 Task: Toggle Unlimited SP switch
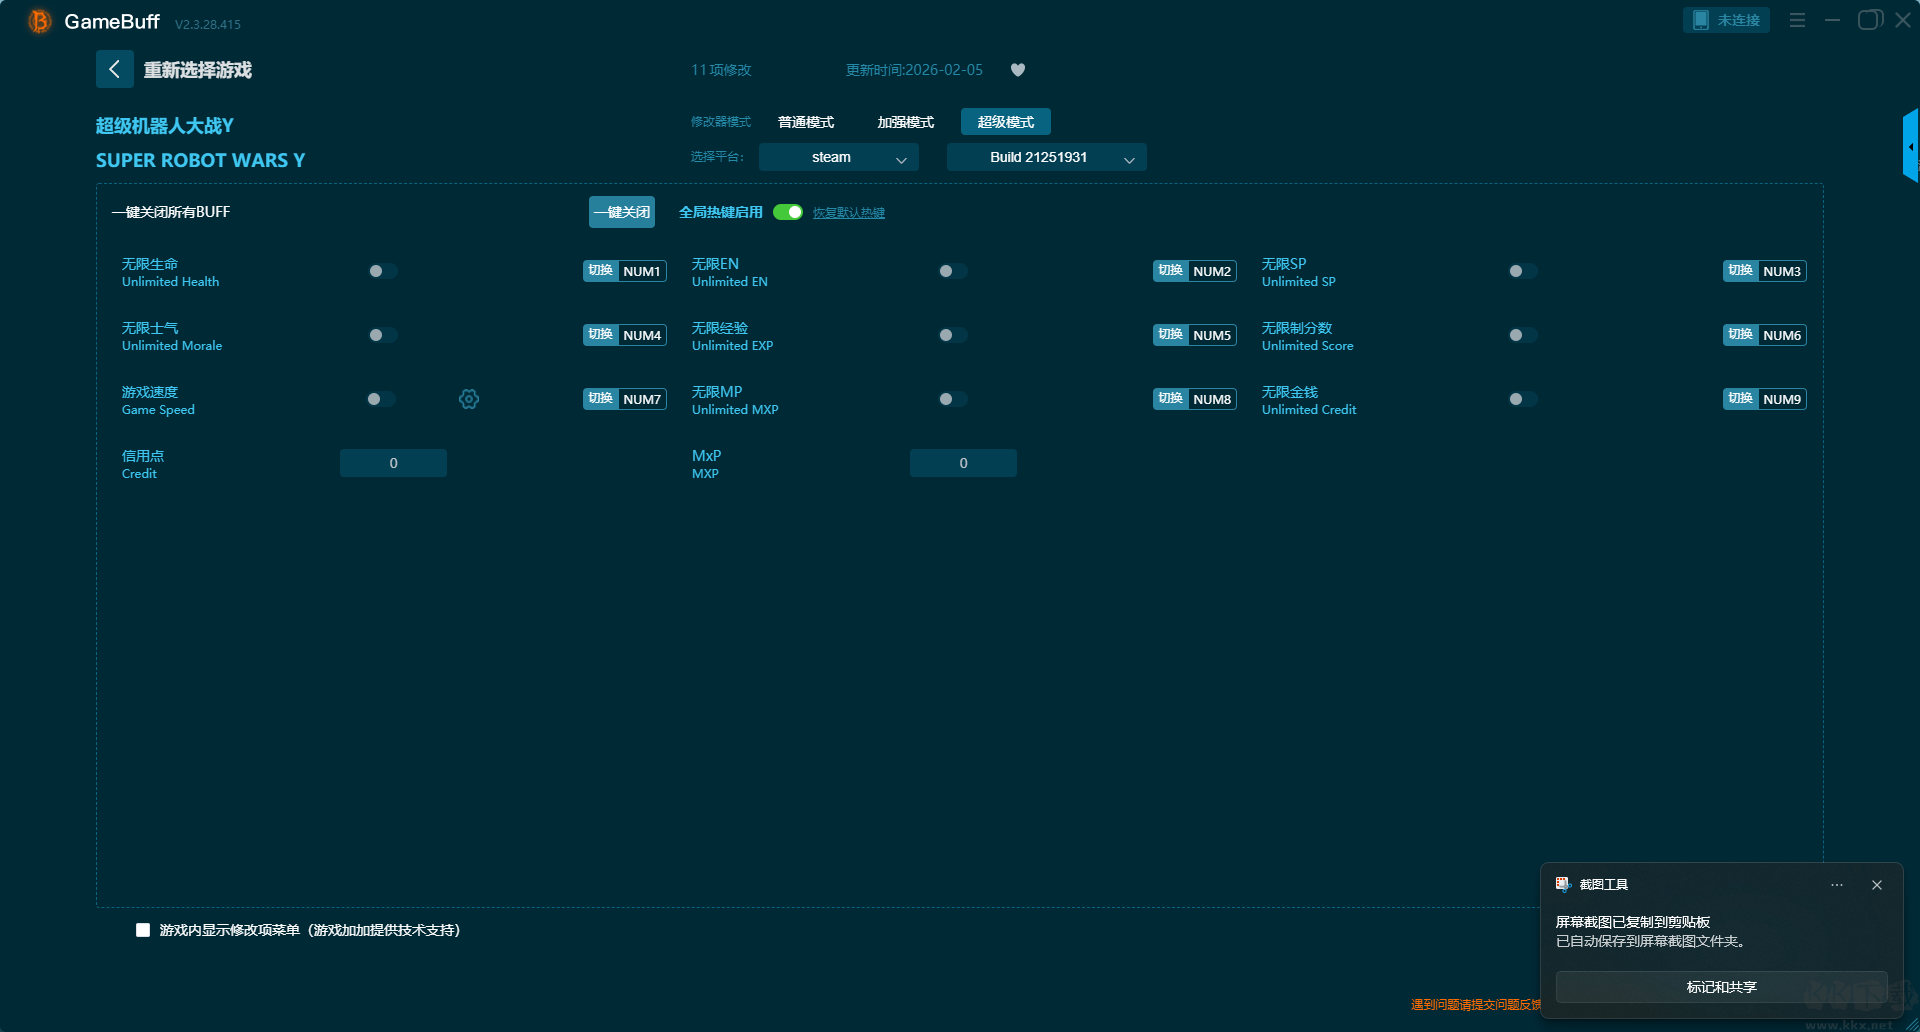pos(1522,271)
